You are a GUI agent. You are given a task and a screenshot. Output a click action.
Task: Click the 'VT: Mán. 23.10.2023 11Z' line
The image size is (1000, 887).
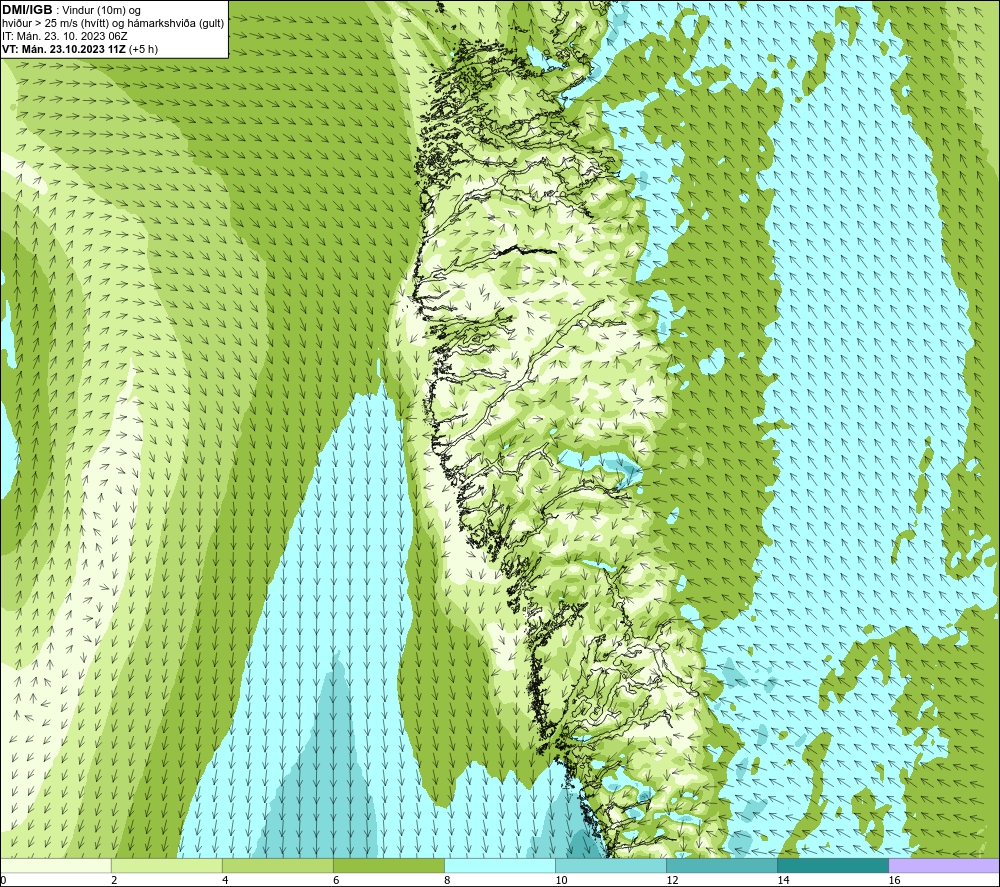point(64,49)
